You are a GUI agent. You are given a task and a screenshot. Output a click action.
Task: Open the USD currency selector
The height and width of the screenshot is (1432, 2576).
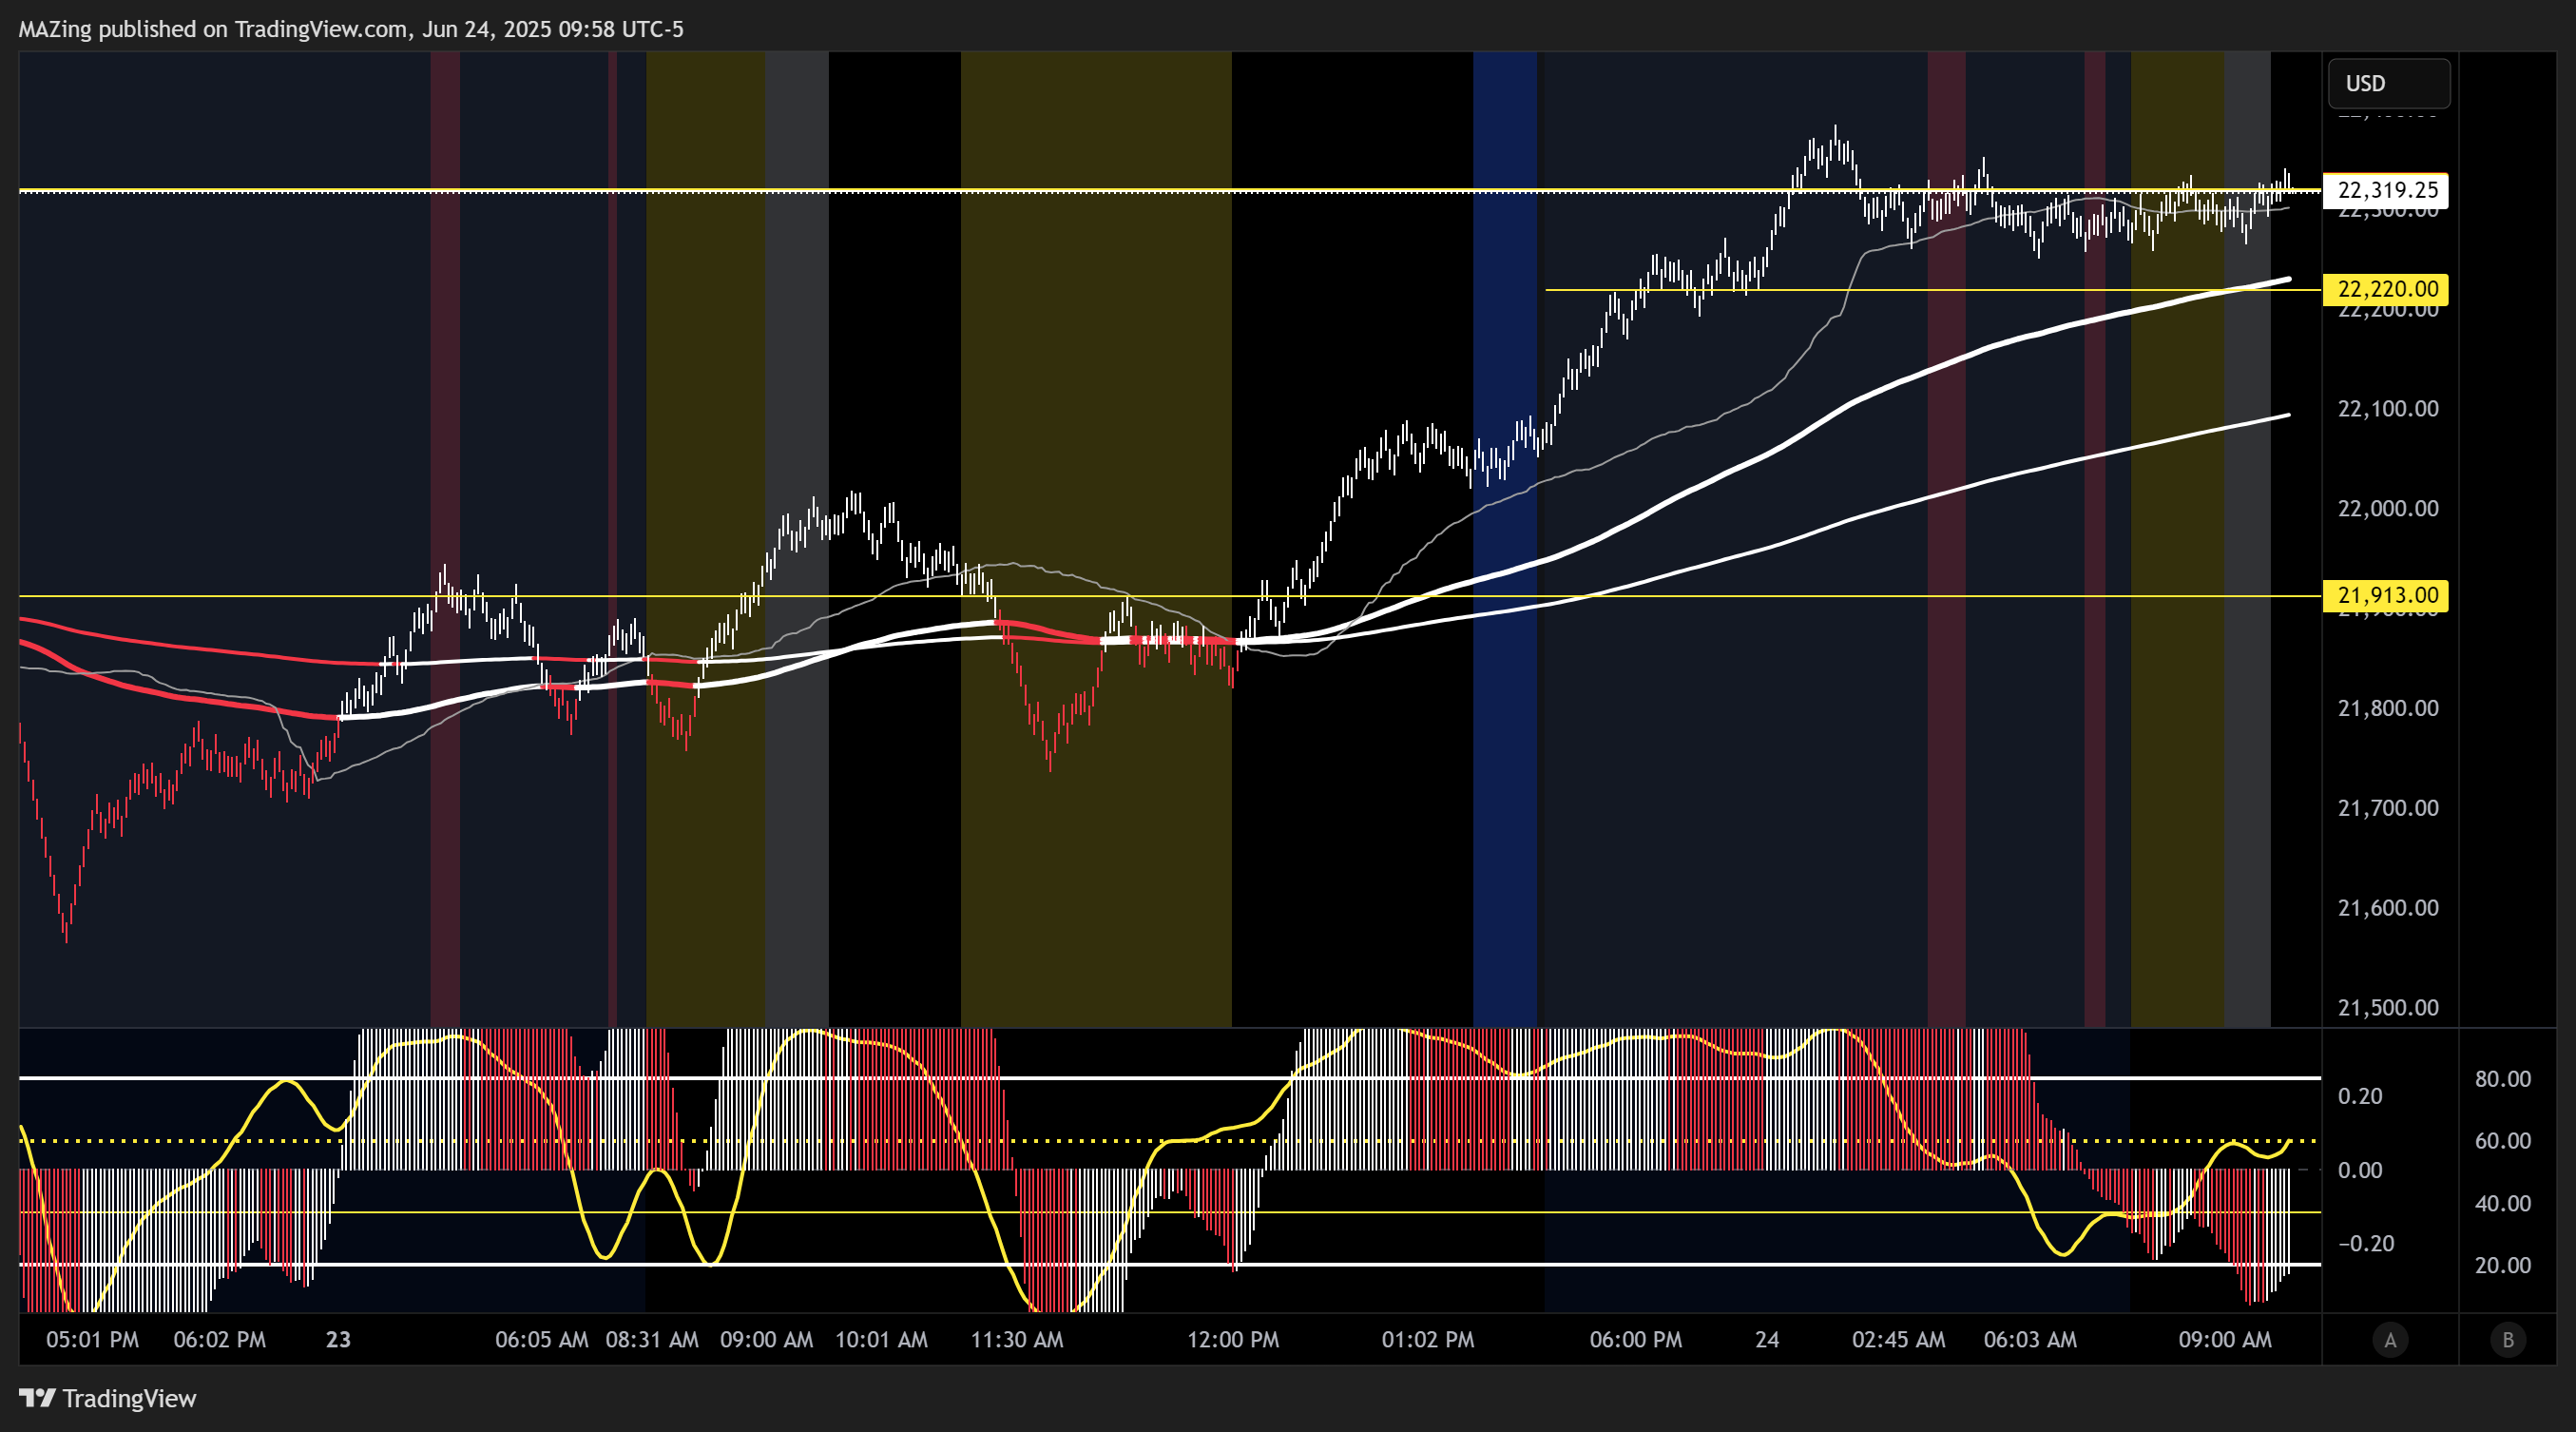2389,83
